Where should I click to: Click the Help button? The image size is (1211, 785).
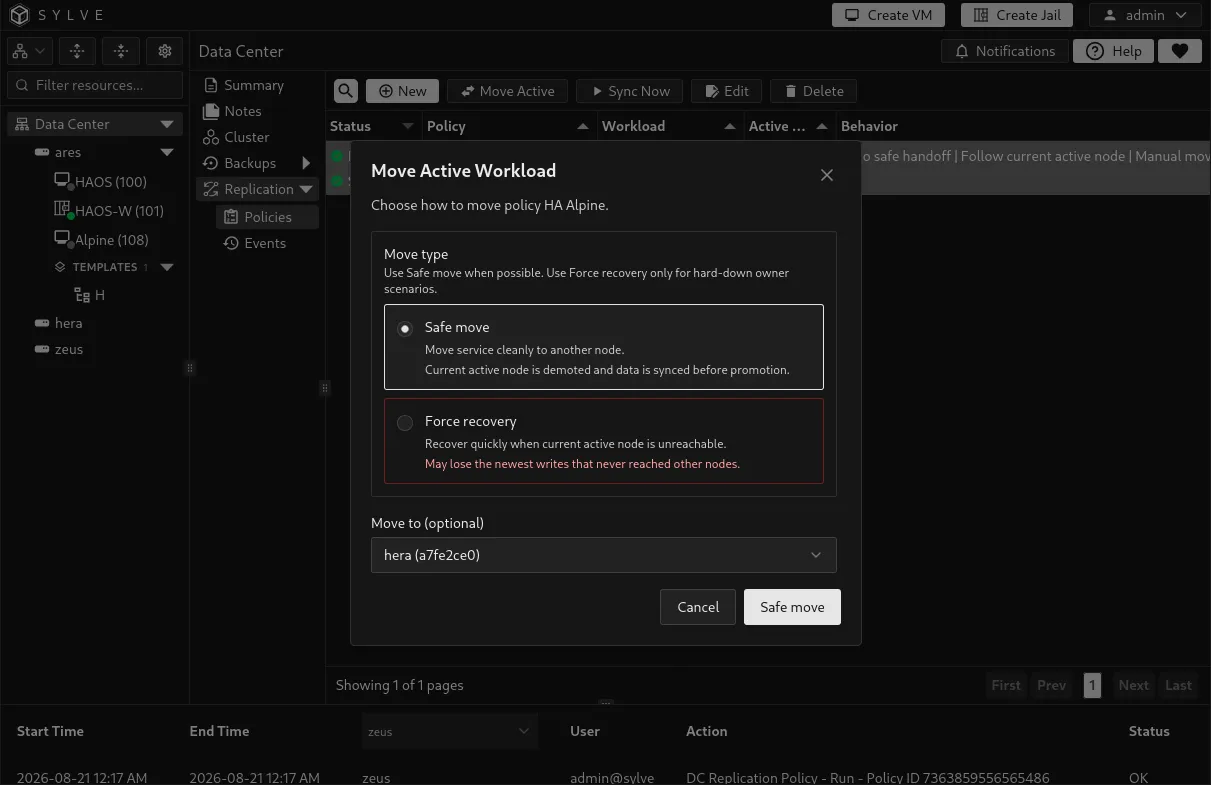click(x=1113, y=51)
